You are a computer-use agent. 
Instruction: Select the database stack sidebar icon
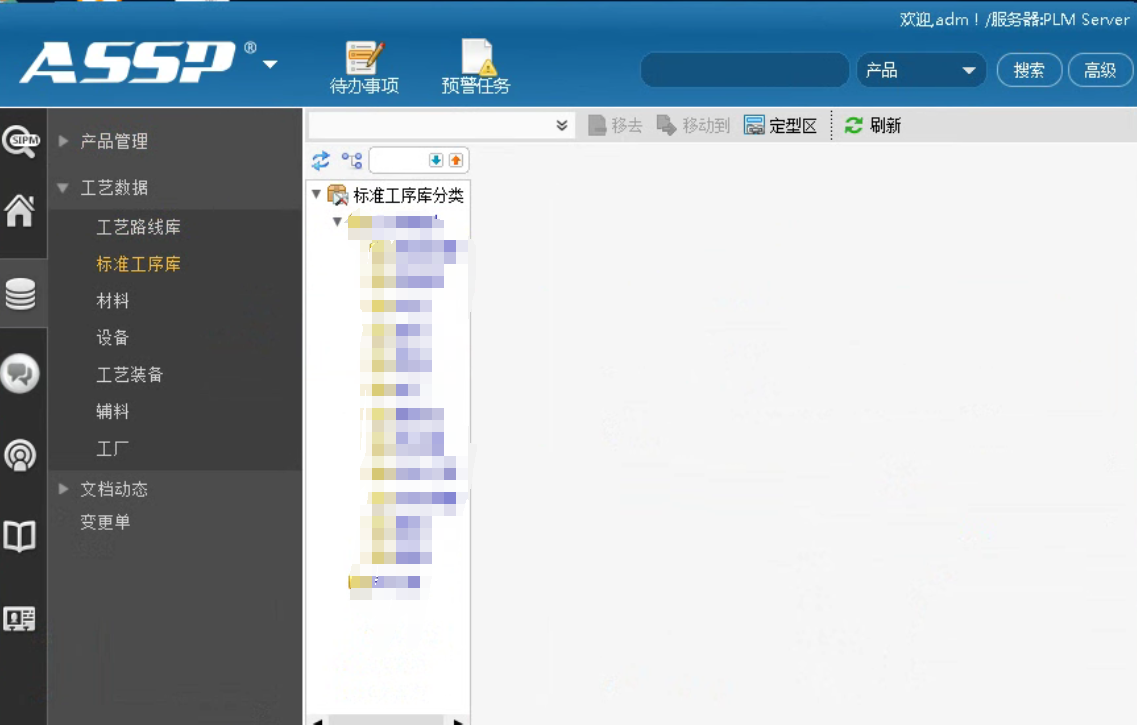click(20, 294)
